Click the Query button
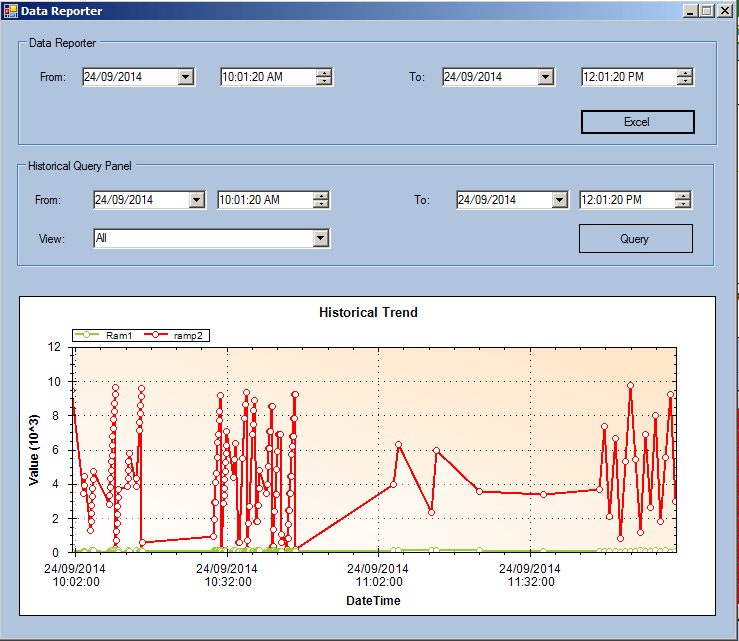The height and width of the screenshot is (641, 739). click(635, 238)
